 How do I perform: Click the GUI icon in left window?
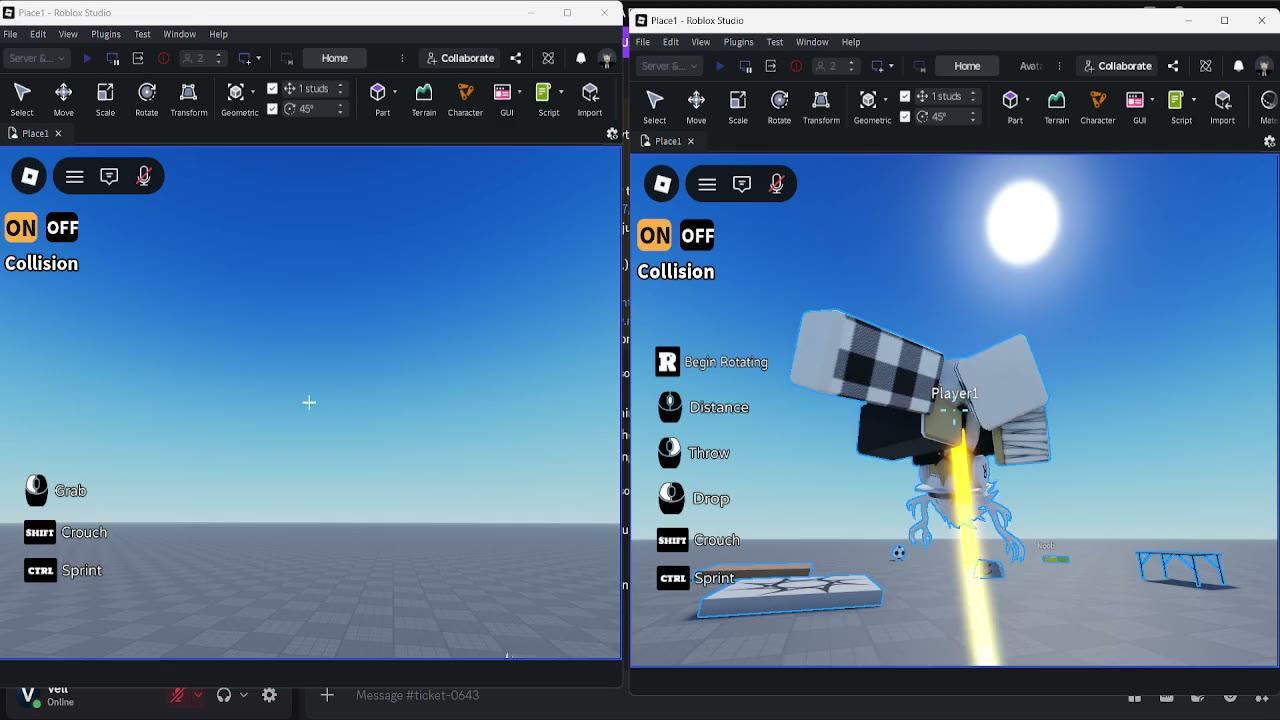click(x=503, y=98)
